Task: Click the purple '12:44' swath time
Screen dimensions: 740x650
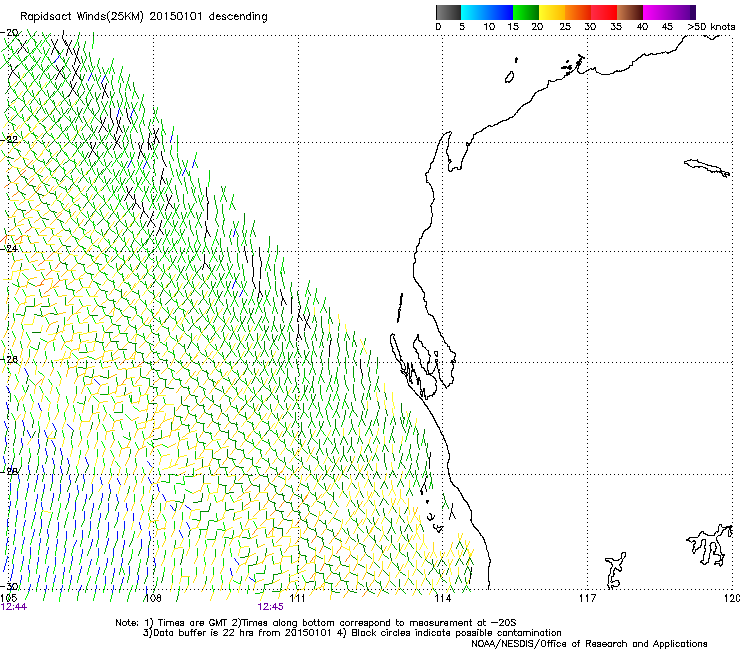Action: click(14, 607)
